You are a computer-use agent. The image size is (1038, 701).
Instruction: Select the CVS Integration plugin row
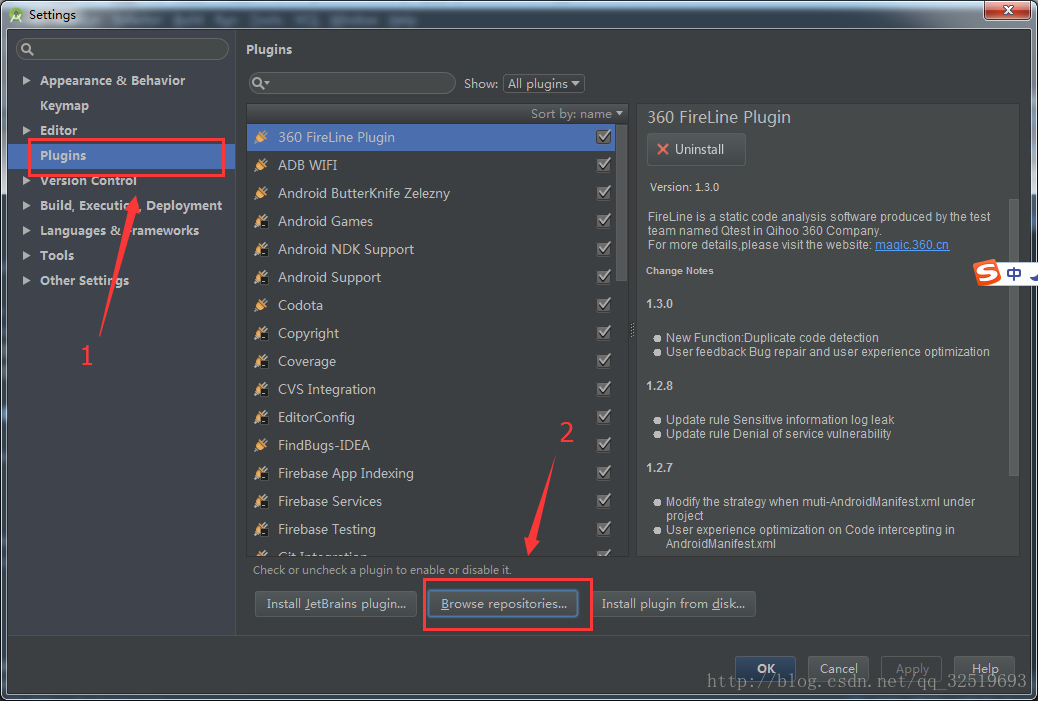tap(431, 389)
